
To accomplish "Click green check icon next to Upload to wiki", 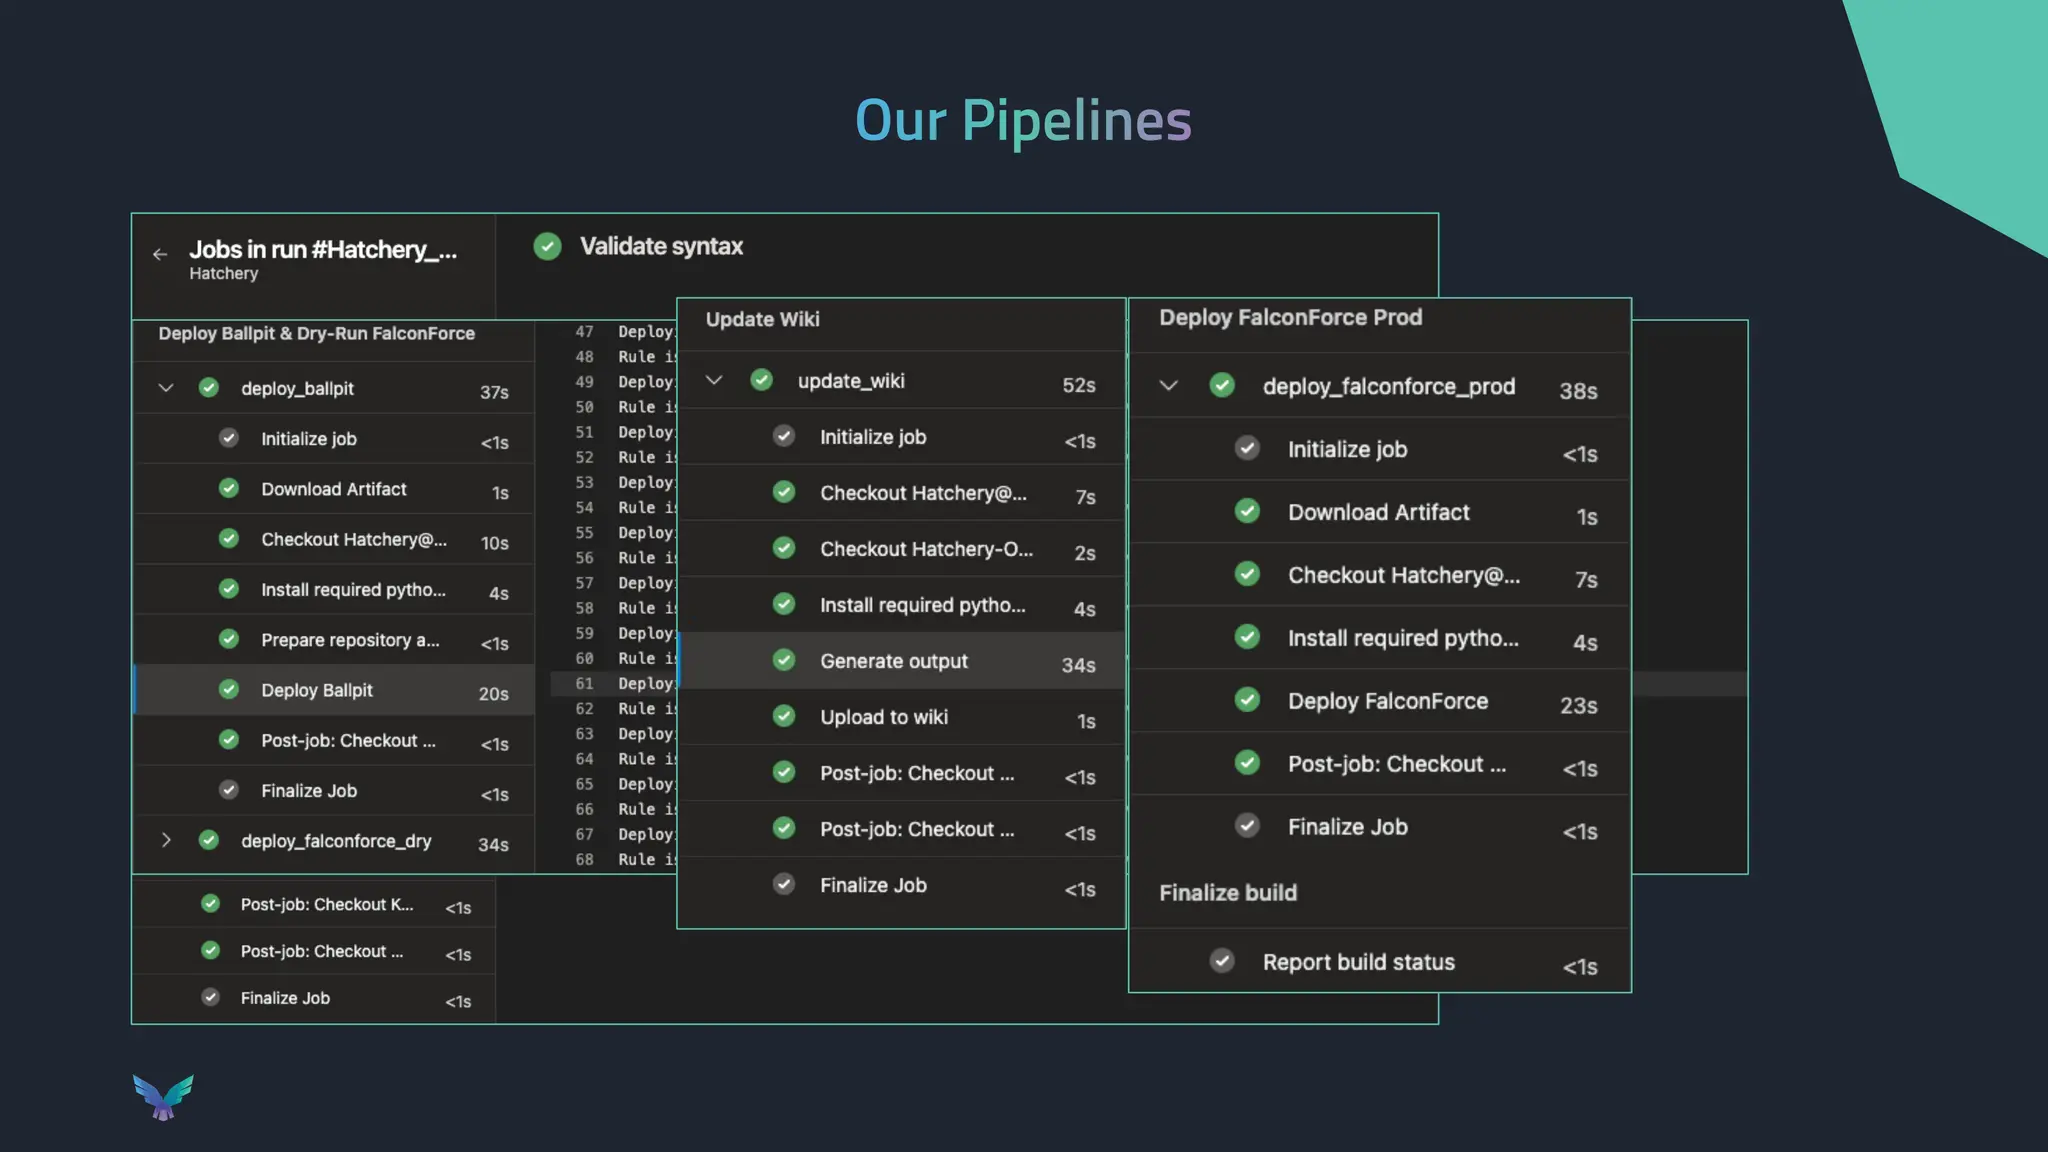I will (784, 716).
